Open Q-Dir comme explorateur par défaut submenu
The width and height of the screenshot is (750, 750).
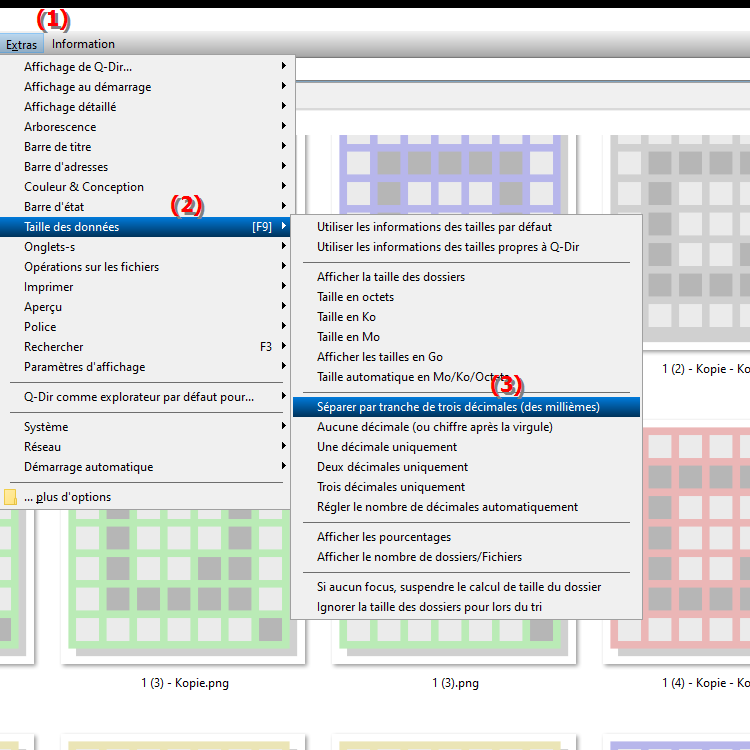pyautogui.click(x=145, y=397)
